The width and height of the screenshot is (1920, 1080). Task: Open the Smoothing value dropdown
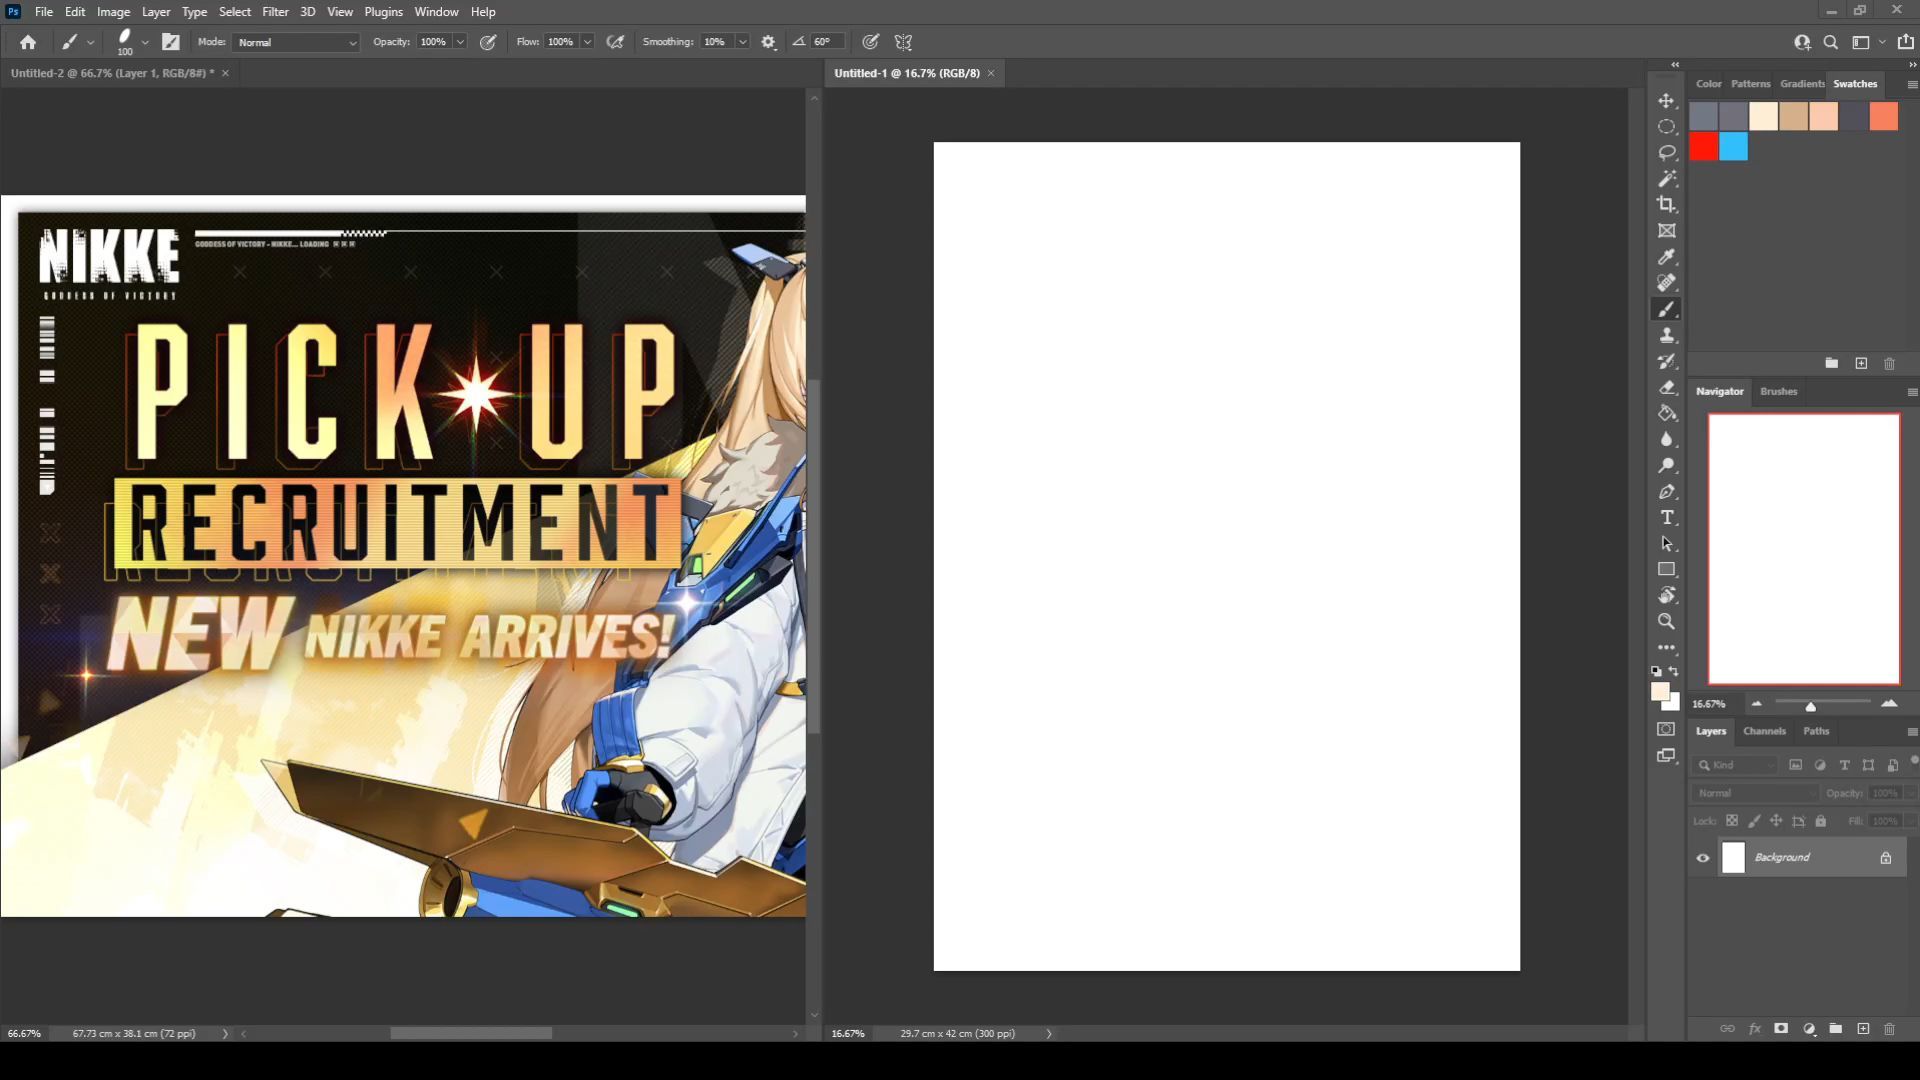click(x=742, y=42)
